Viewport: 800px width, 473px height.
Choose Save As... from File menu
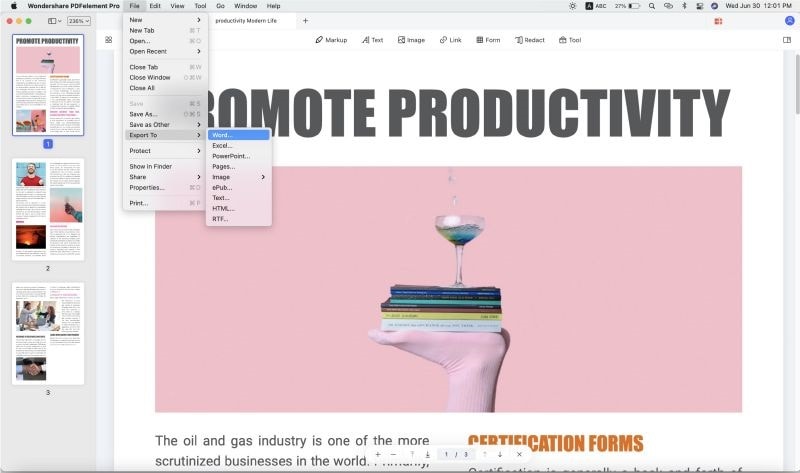click(165, 114)
